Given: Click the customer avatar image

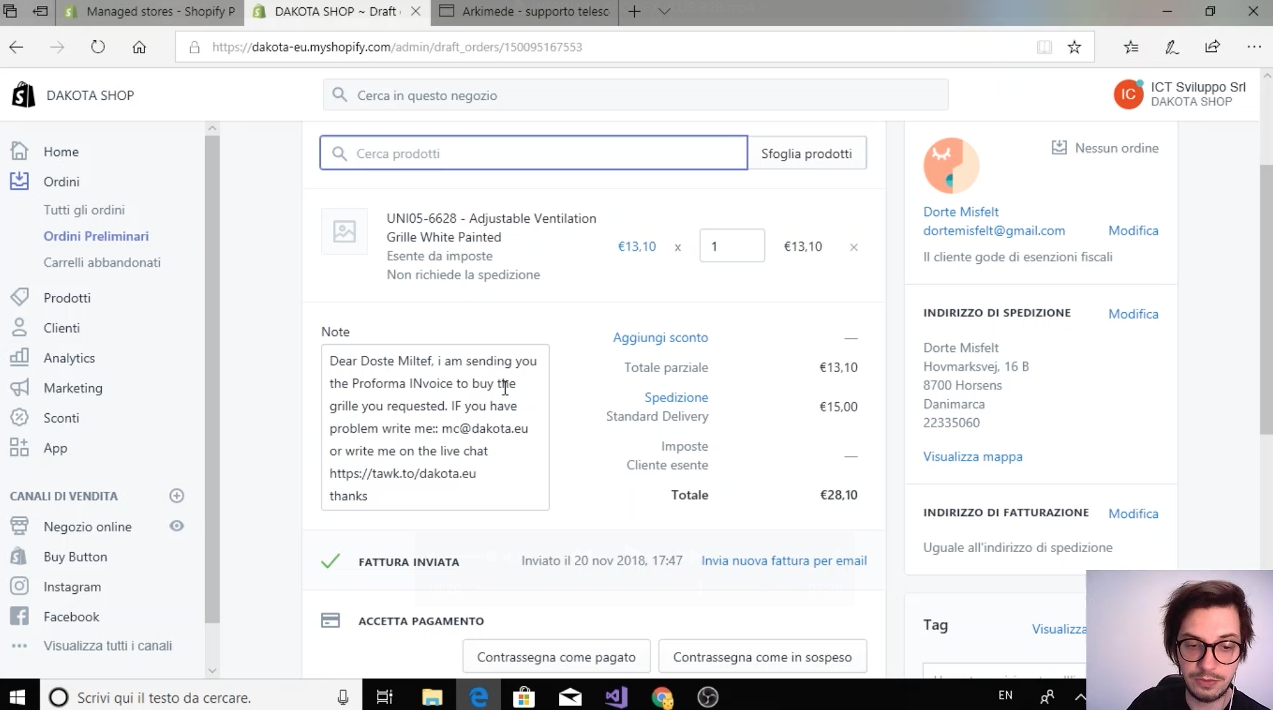Looking at the screenshot, I should [x=951, y=166].
